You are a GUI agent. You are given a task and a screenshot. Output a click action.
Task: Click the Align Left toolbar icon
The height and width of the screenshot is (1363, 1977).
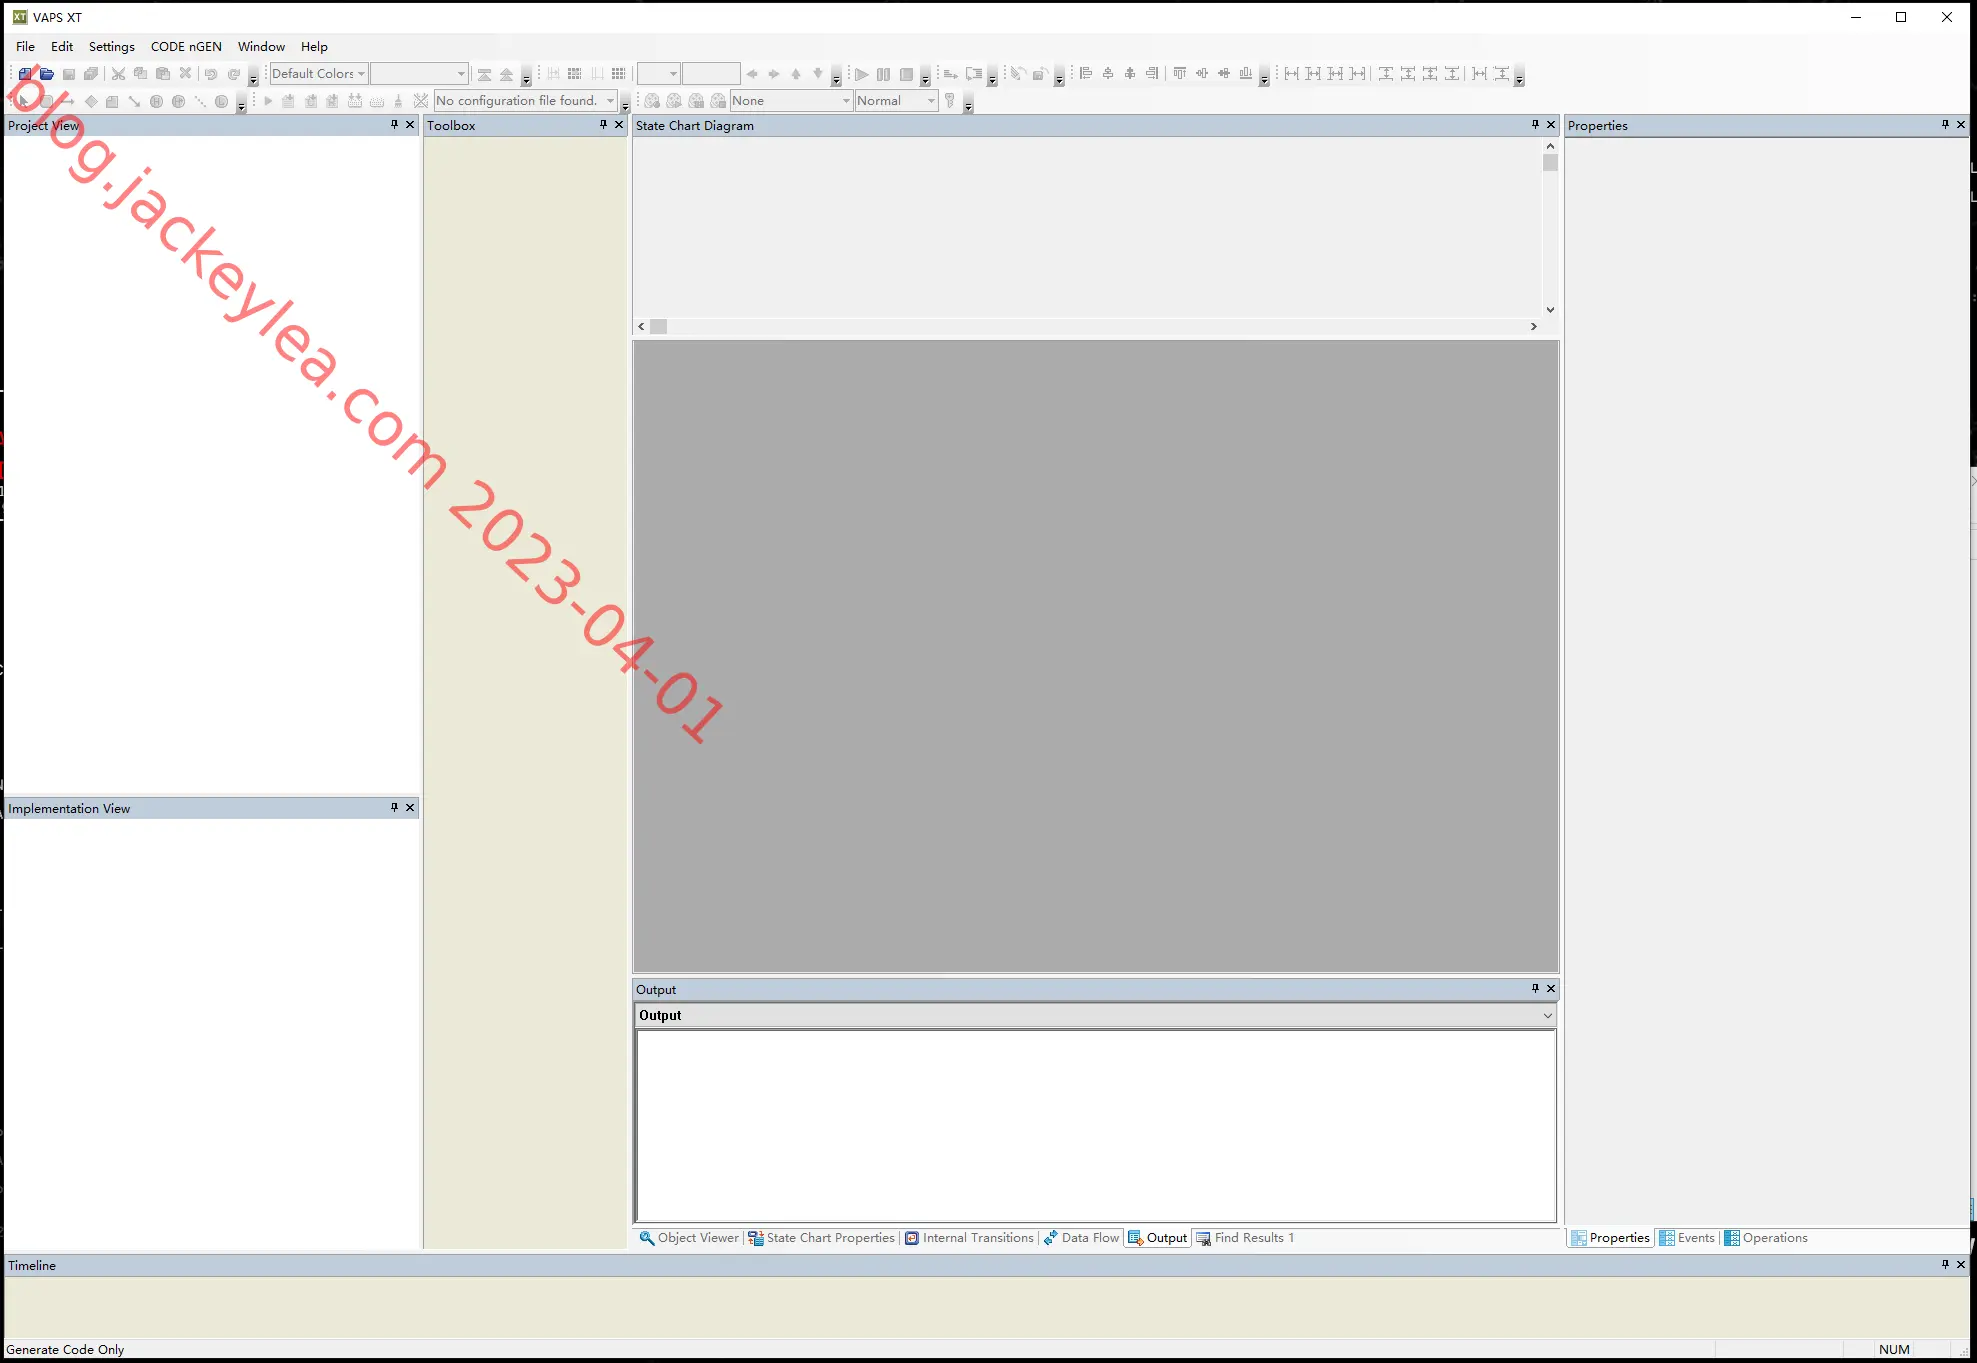point(1086,74)
